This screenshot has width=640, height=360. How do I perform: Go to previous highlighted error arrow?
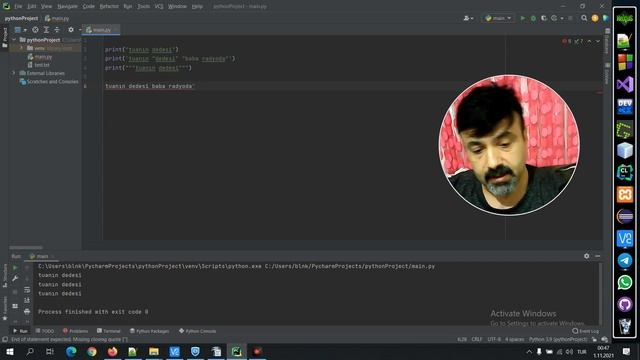pos(589,41)
